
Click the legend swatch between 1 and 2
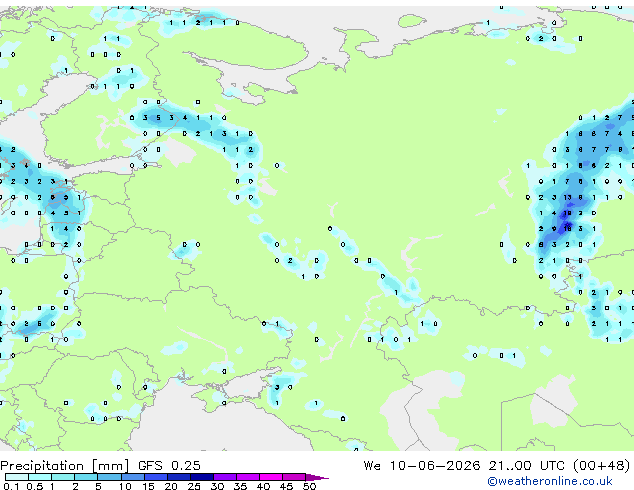[x=63, y=477]
